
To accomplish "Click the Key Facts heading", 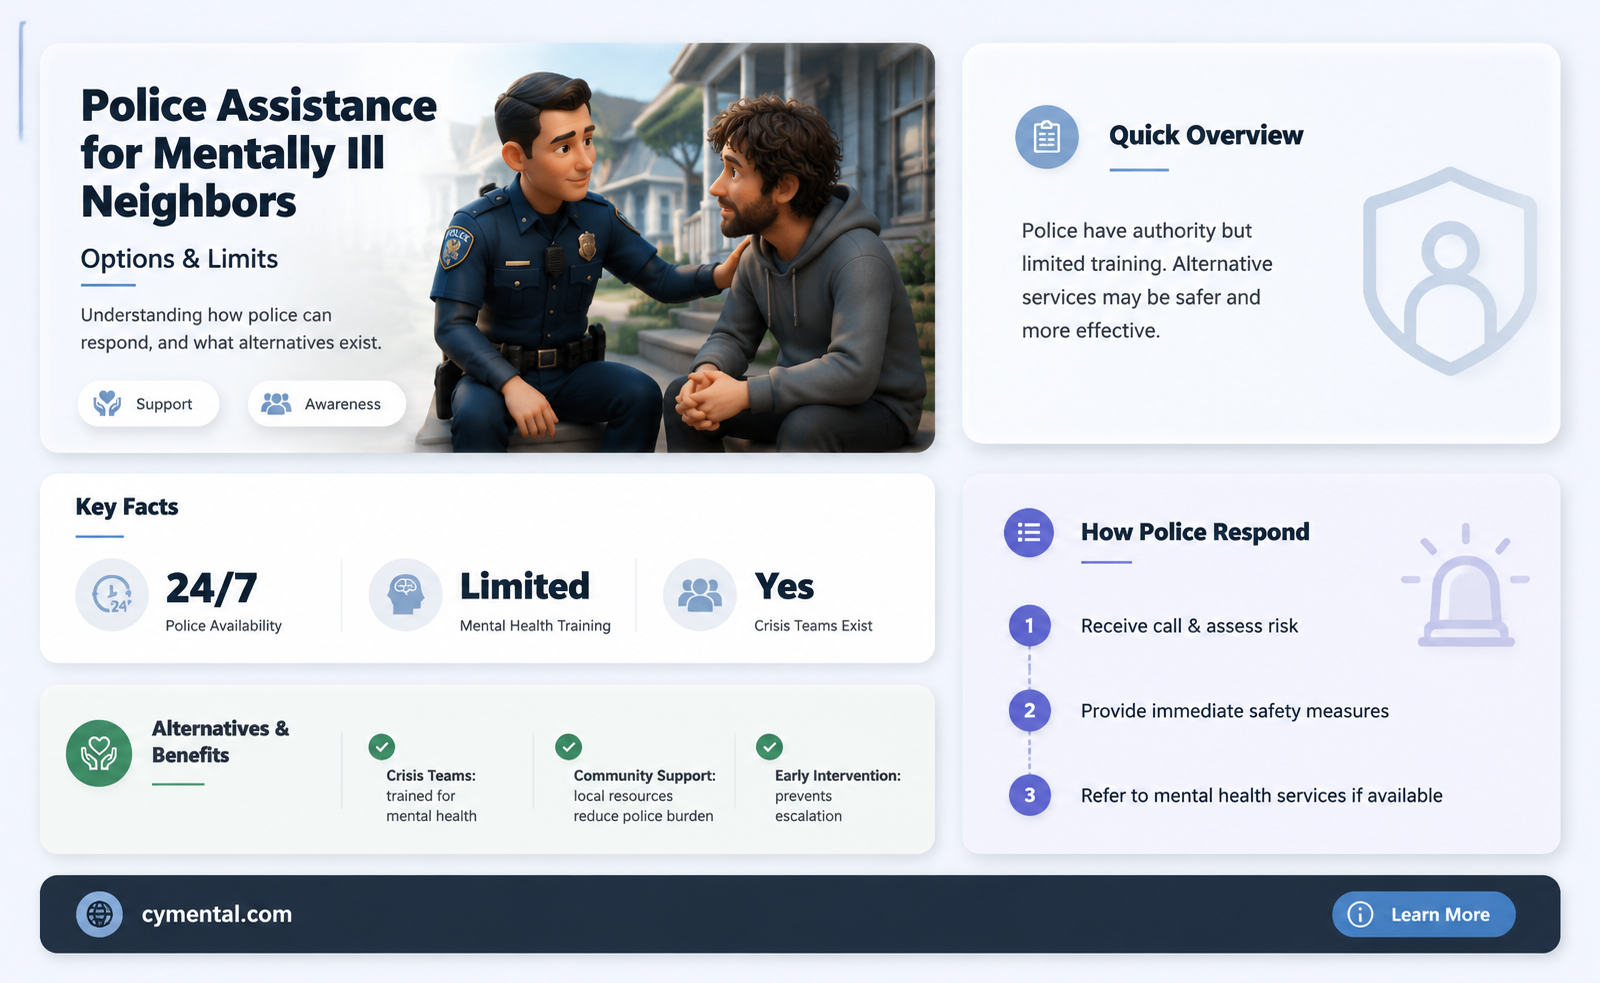I will (x=127, y=507).
